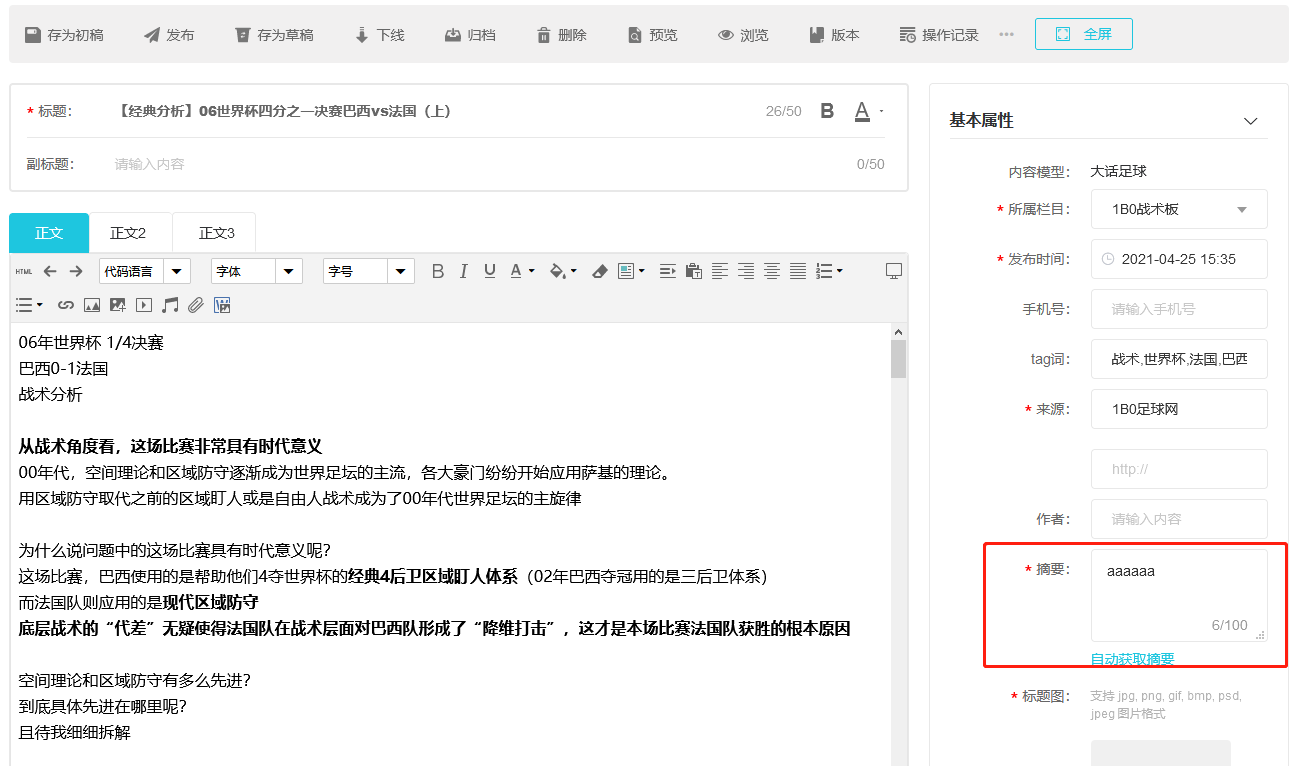
Task: Toggle HTML source view in editor
Action: click(x=24, y=271)
